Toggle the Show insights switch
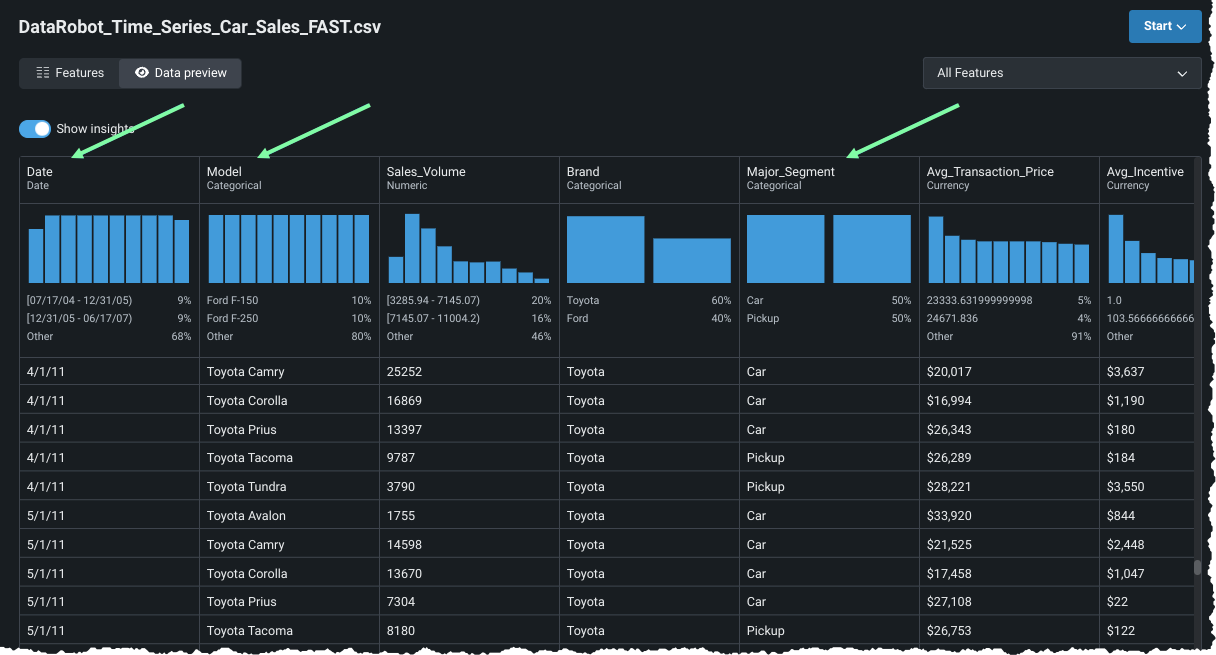 35,129
